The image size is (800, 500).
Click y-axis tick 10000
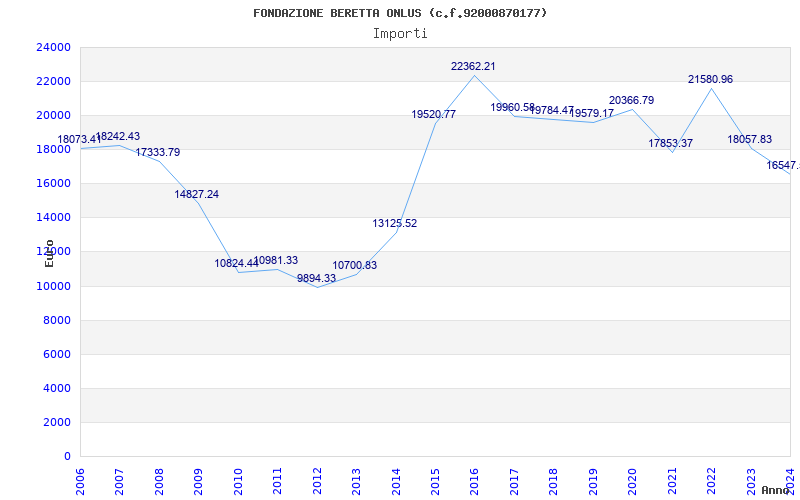point(54,286)
